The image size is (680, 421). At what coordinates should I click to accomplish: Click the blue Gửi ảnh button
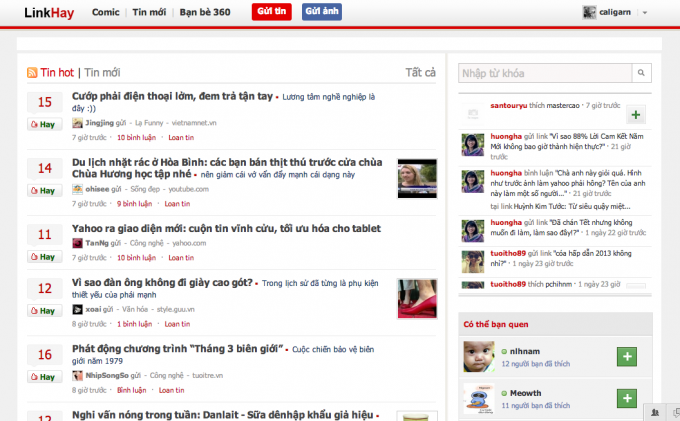coord(322,12)
